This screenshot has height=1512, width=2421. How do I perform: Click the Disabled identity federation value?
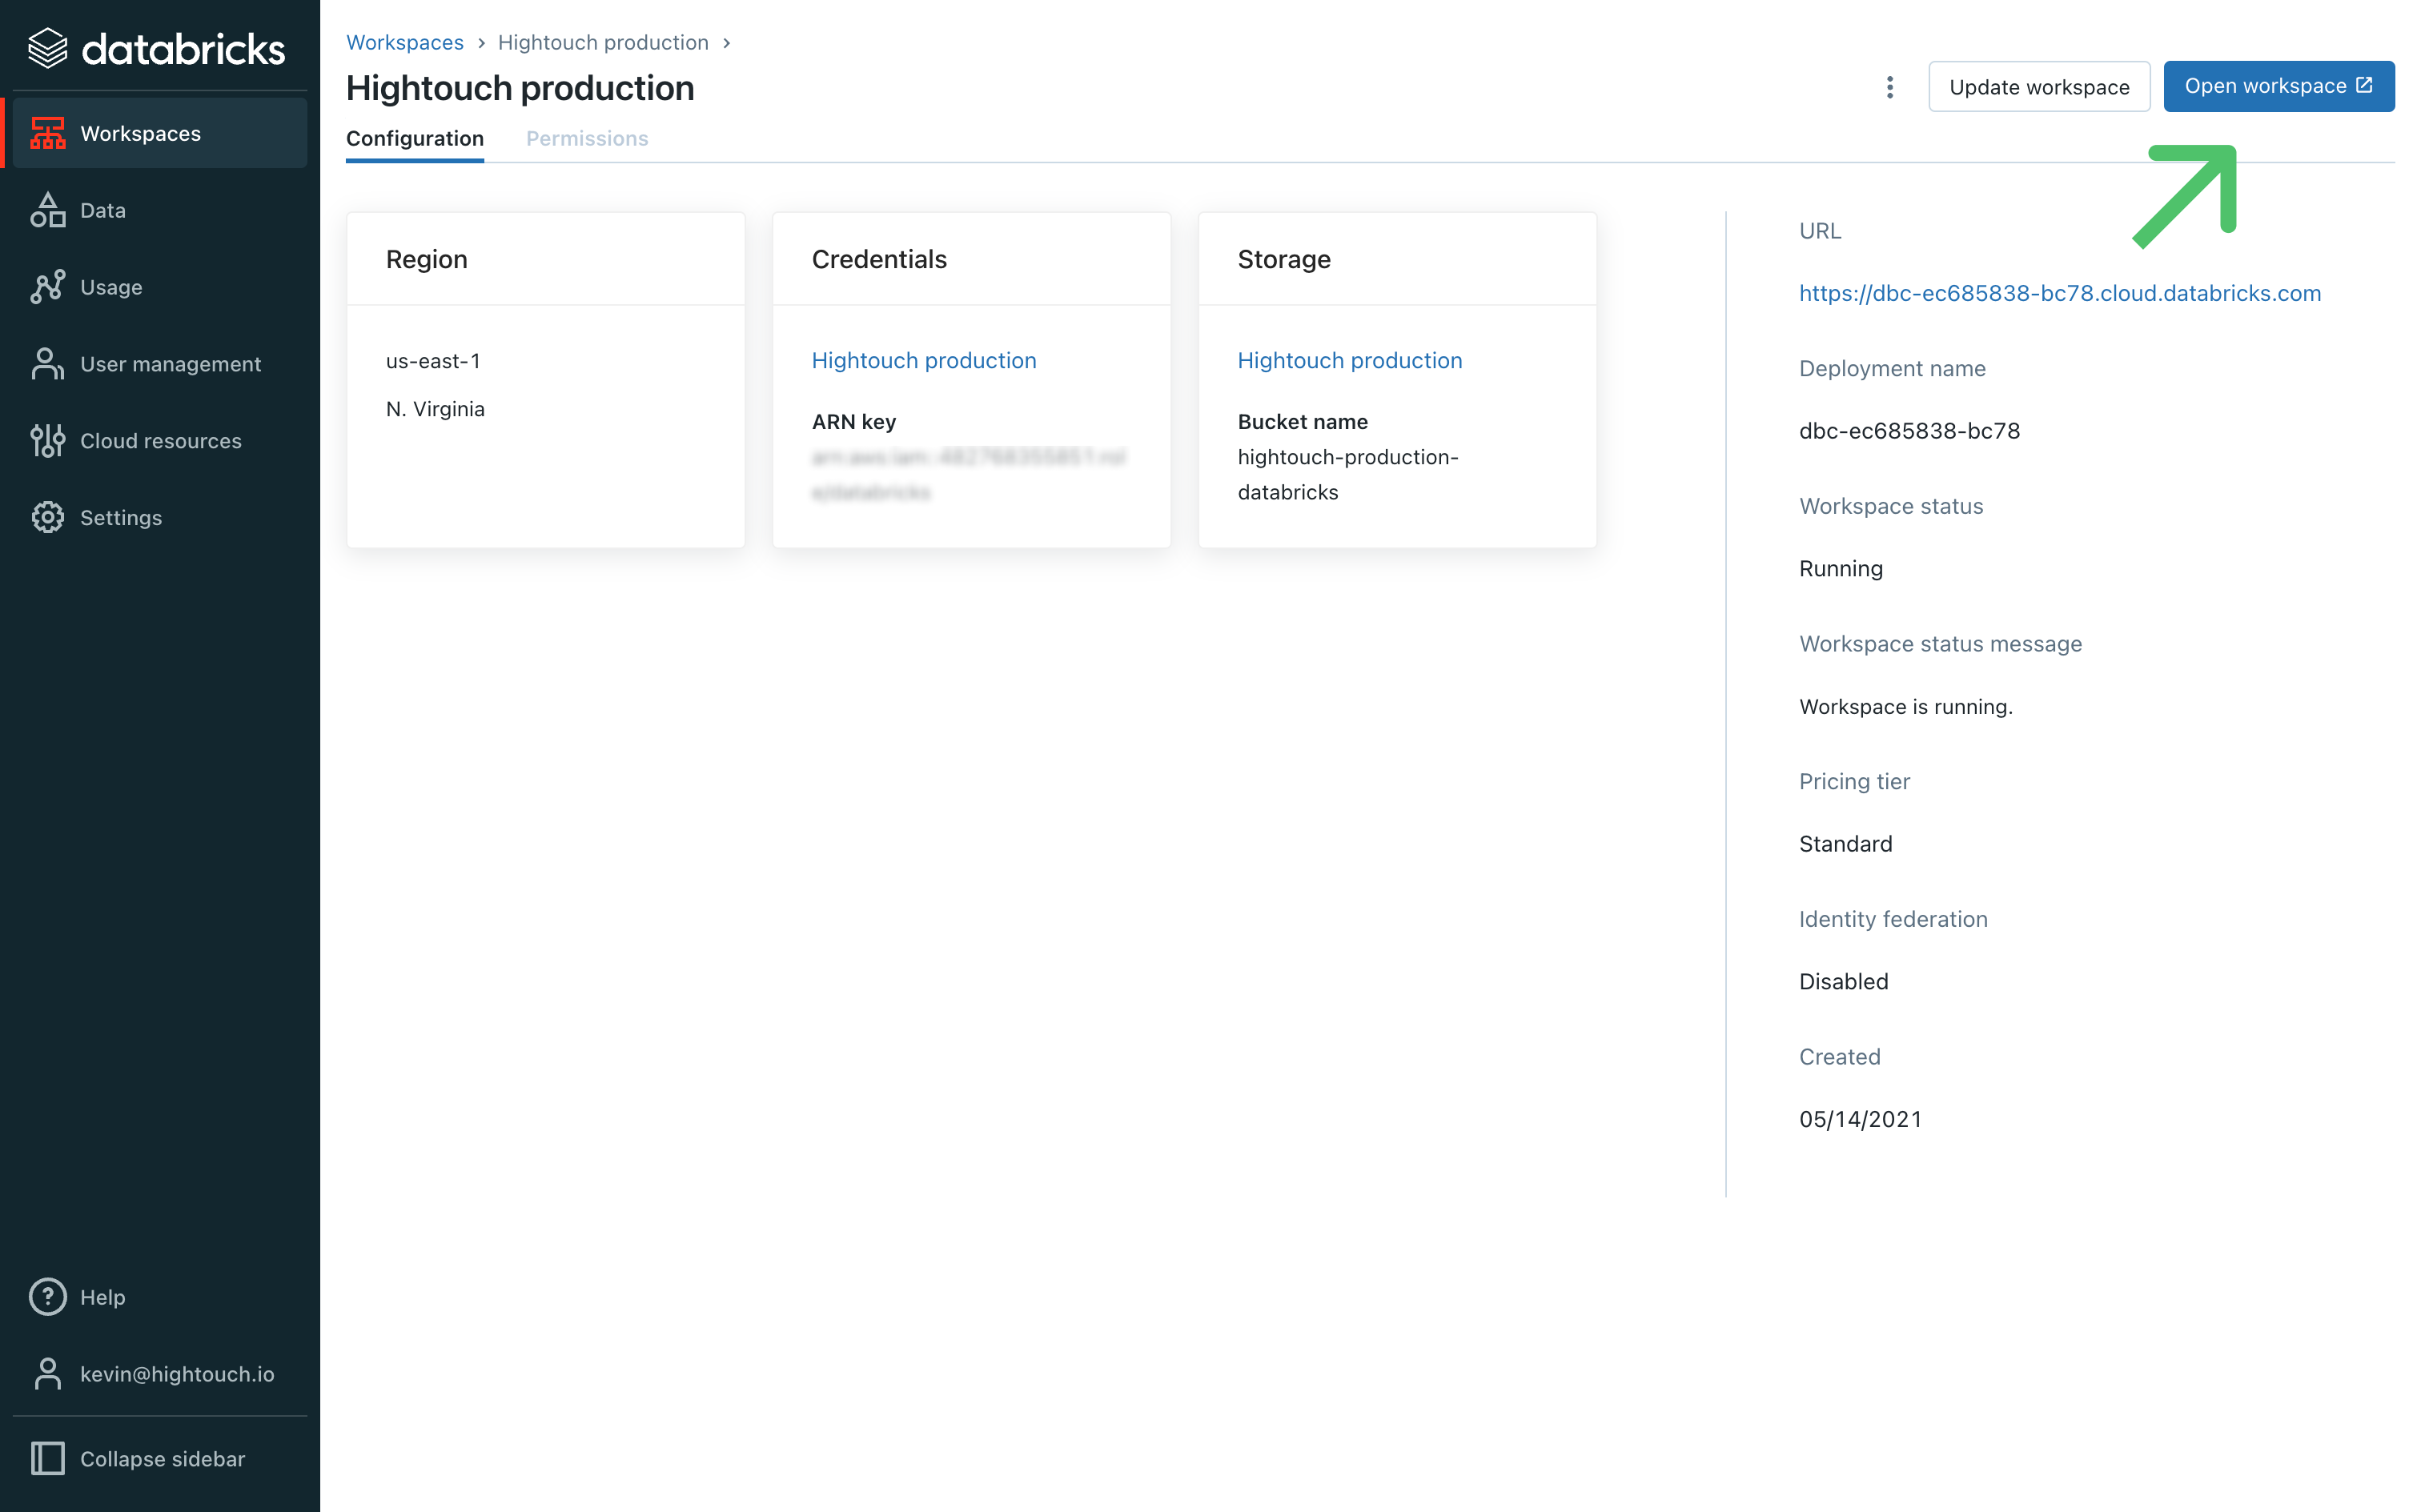1844,982
